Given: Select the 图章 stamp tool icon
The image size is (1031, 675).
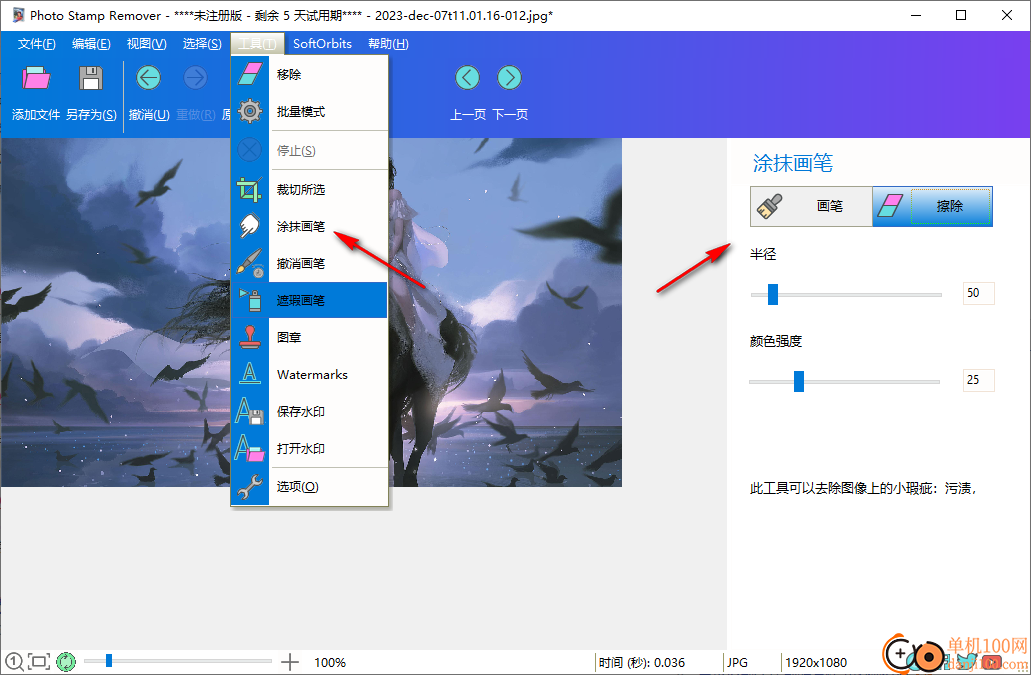Looking at the screenshot, I should pos(250,337).
